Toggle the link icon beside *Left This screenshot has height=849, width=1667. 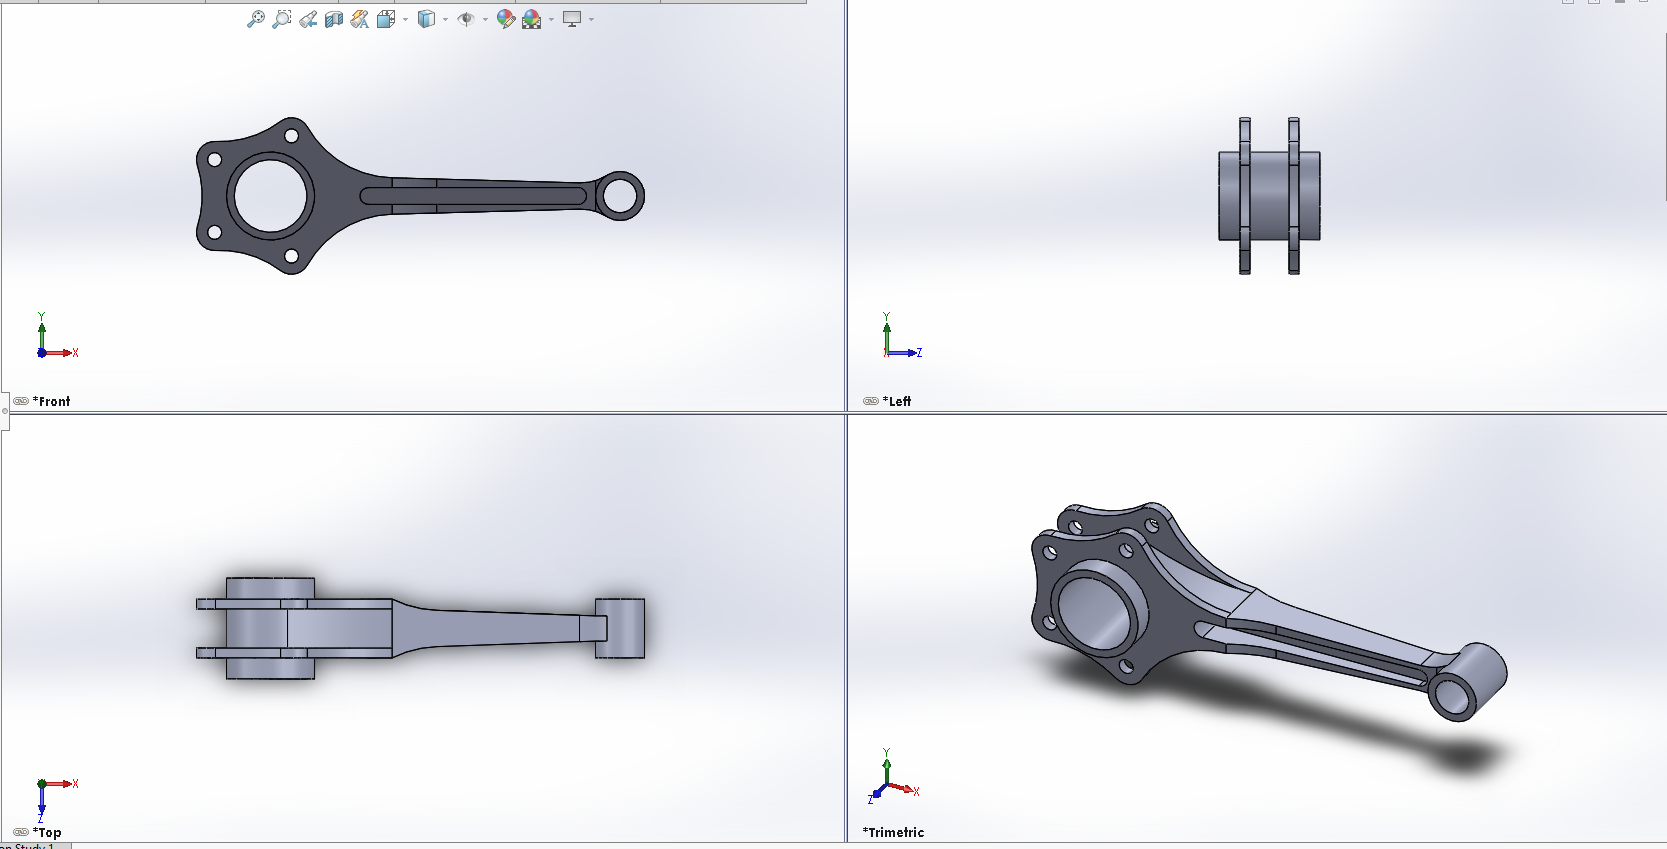871,401
